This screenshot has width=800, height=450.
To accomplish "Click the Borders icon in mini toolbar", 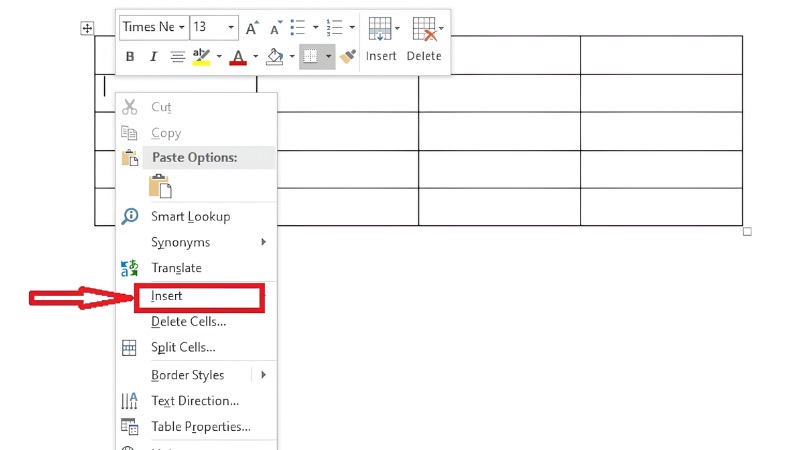I will (x=310, y=57).
